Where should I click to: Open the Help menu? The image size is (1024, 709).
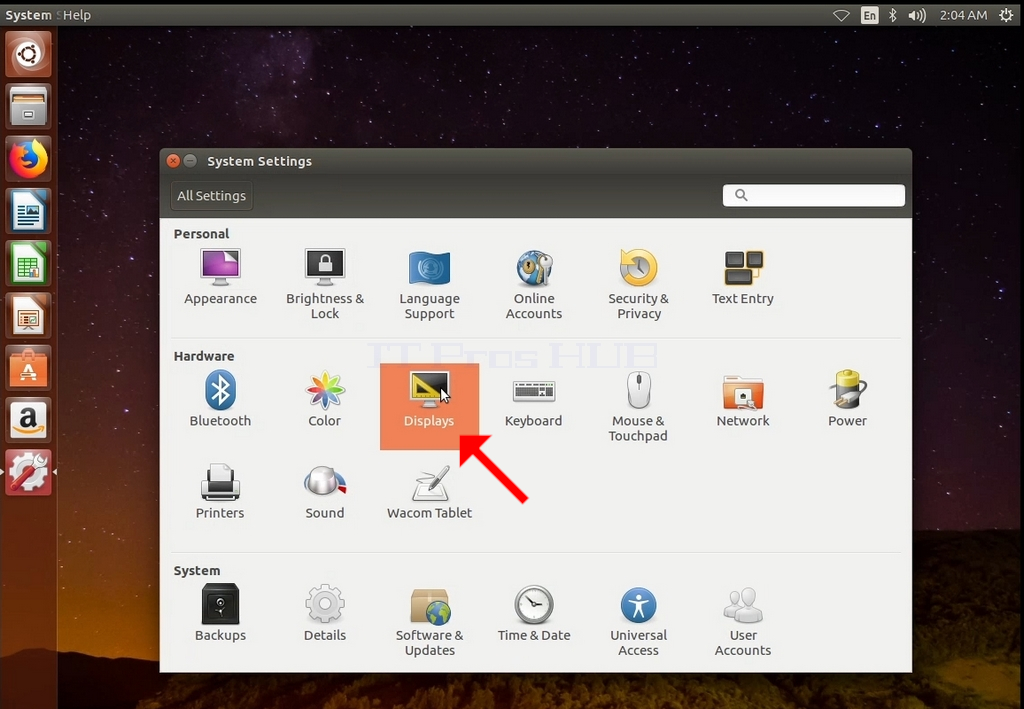coord(77,15)
